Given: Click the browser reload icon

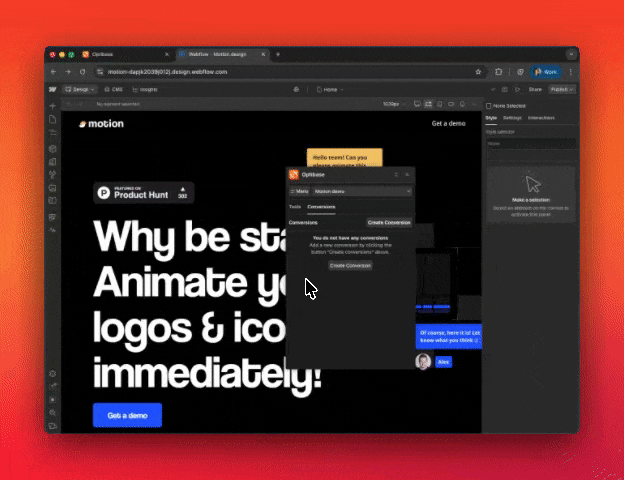Looking at the screenshot, I should click(83, 72).
